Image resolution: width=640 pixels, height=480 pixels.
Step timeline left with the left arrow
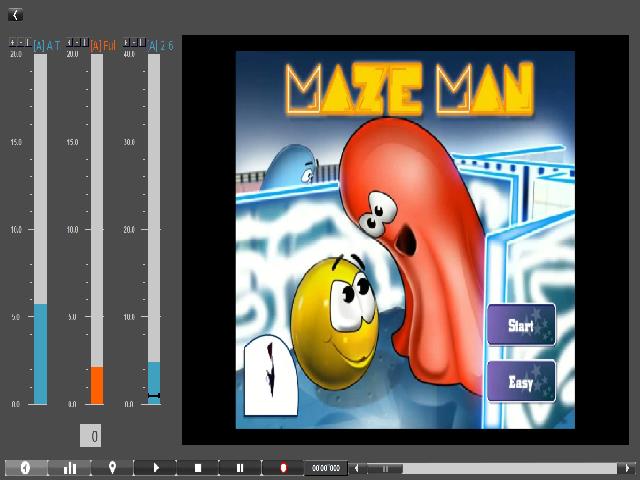click(x=356, y=468)
